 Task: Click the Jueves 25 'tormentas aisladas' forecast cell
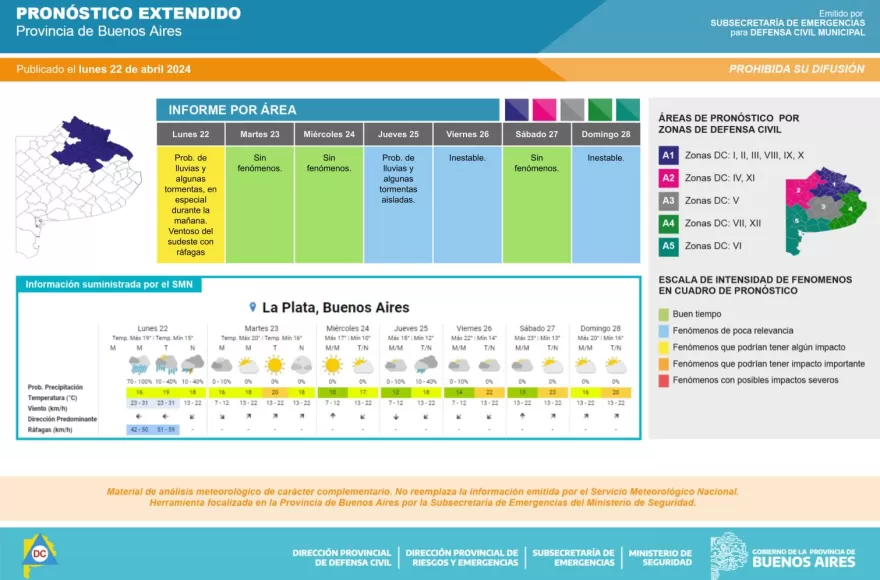pyautogui.click(x=398, y=205)
